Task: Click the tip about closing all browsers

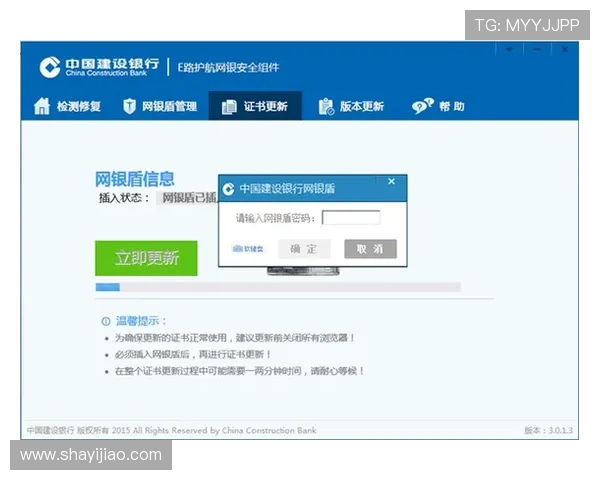Action: (235, 338)
